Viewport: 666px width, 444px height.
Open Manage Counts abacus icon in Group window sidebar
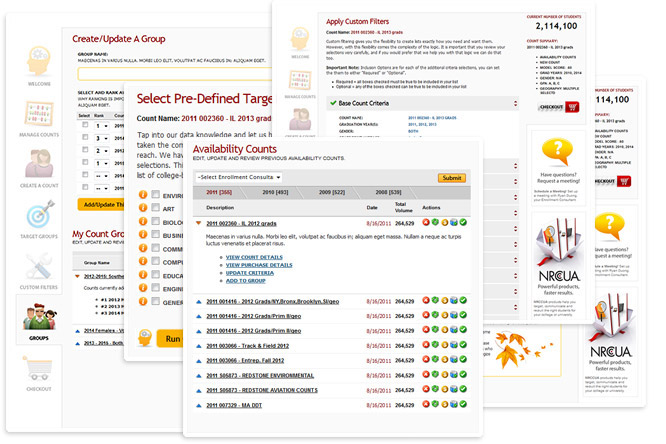[x=39, y=114]
